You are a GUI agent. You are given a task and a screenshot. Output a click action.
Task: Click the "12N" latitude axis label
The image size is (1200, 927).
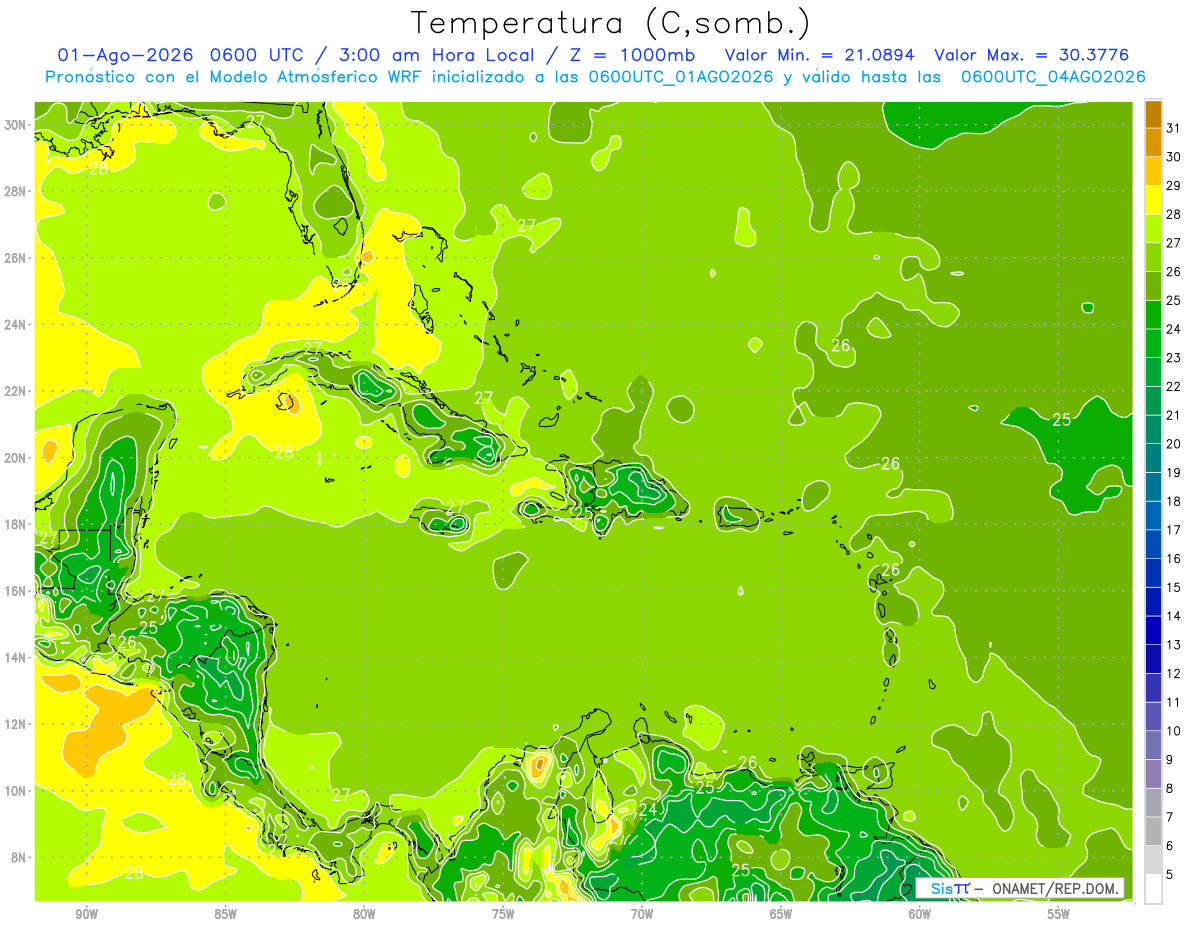(16, 724)
